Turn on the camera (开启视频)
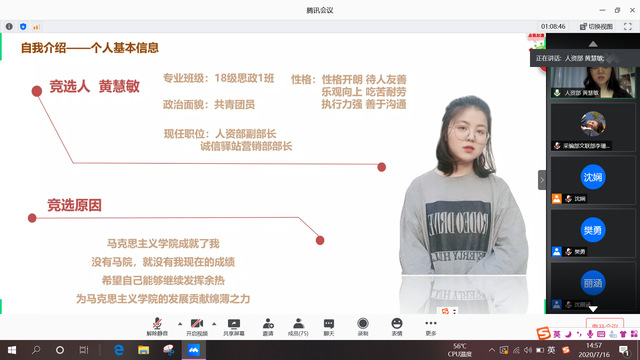 pos(197,327)
